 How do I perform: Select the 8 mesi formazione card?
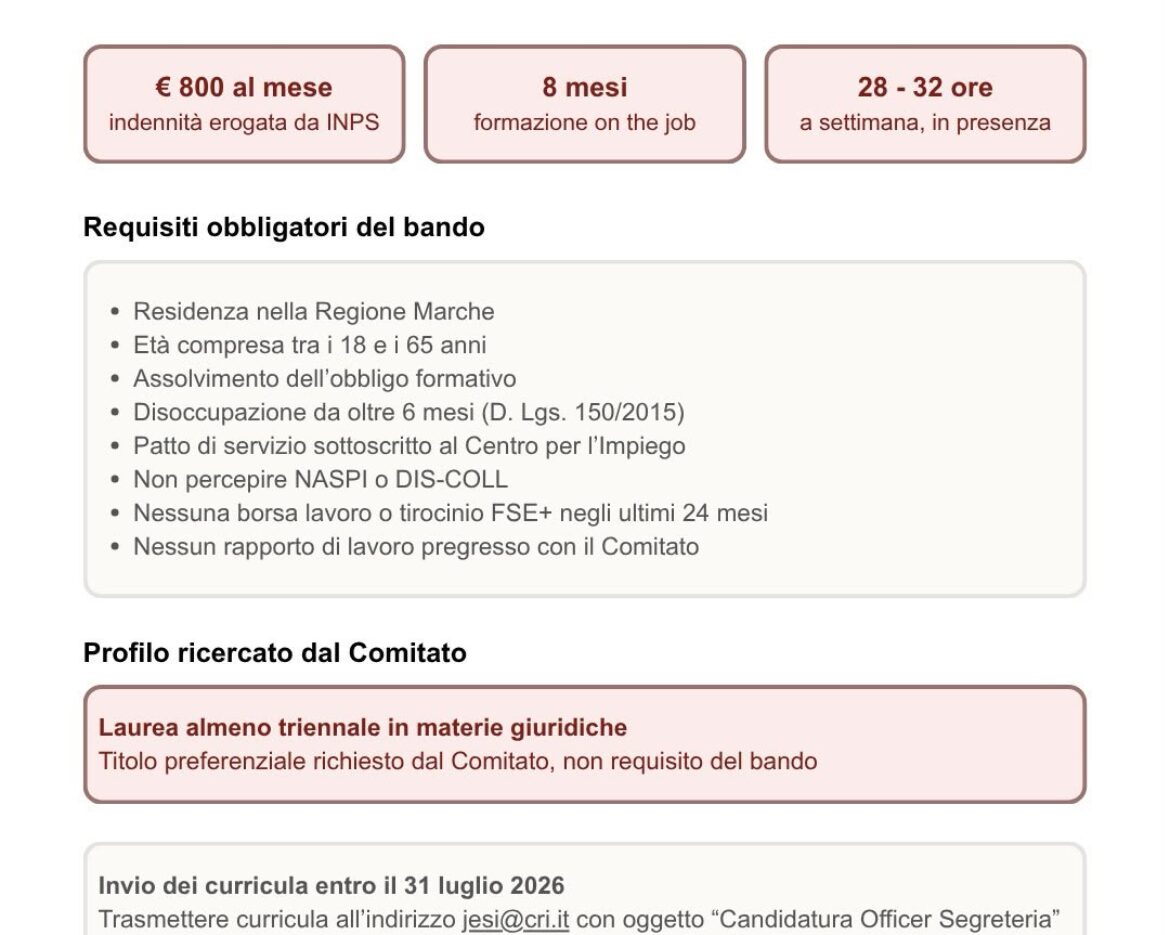(x=584, y=104)
